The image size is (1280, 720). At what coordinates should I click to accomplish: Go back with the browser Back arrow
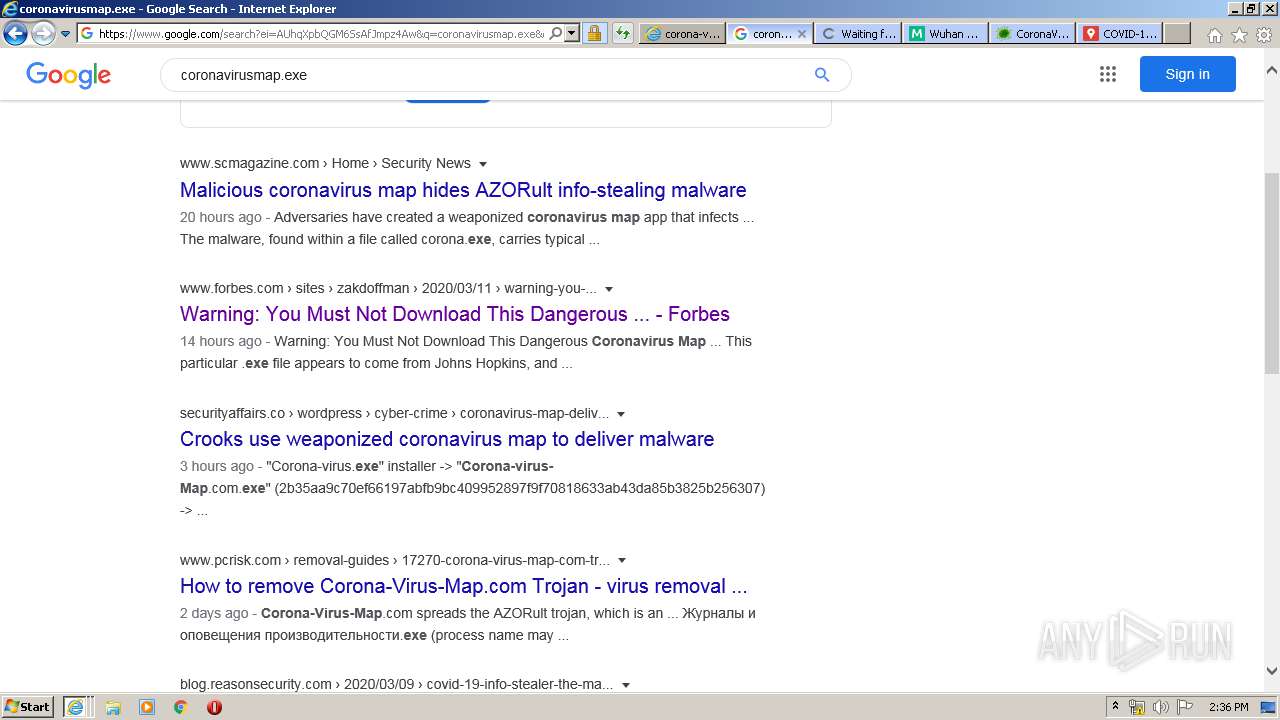click(x=15, y=33)
